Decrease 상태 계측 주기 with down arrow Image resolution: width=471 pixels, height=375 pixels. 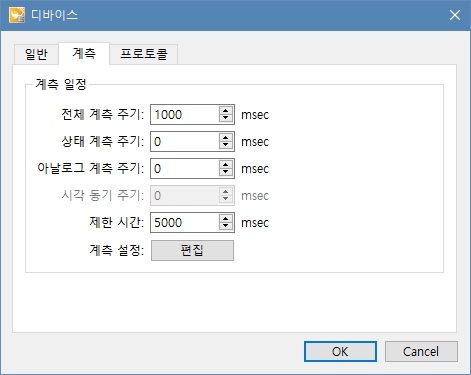(226, 145)
